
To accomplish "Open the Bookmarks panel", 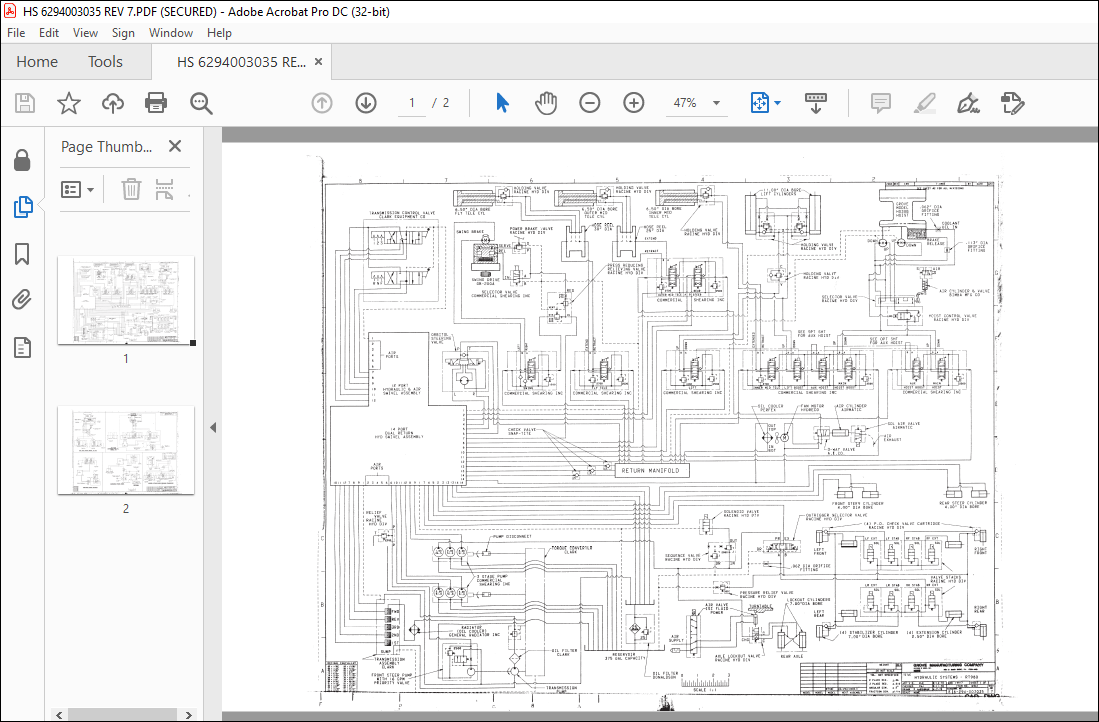I will [22, 254].
